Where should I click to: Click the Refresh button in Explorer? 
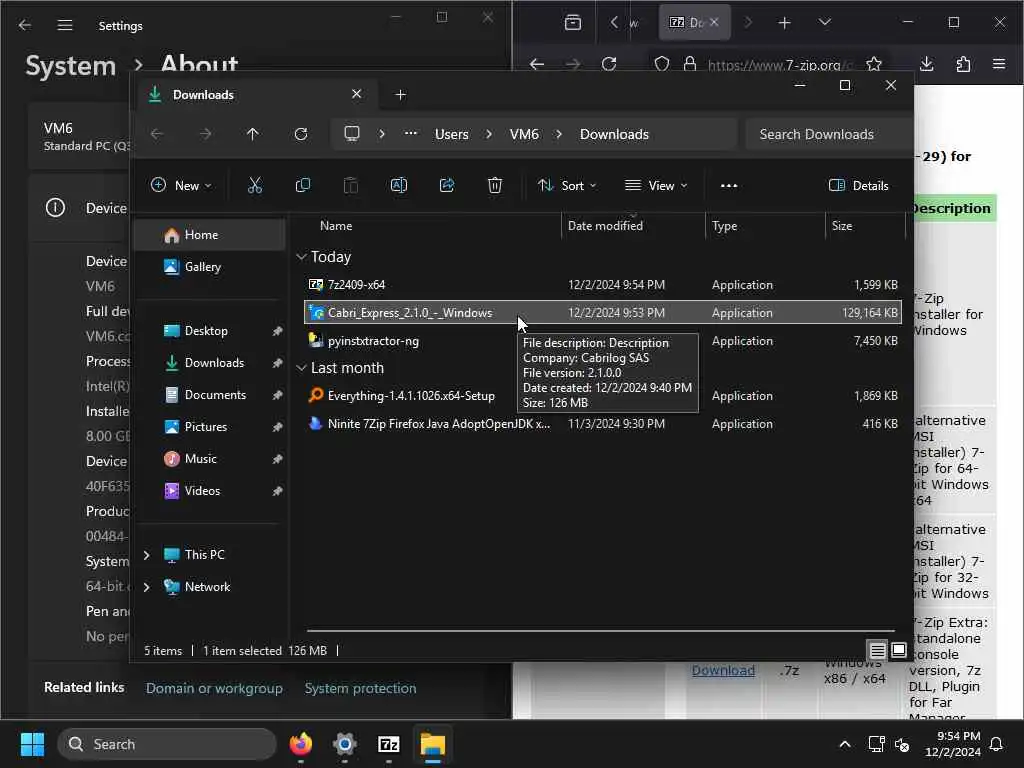pos(300,134)
